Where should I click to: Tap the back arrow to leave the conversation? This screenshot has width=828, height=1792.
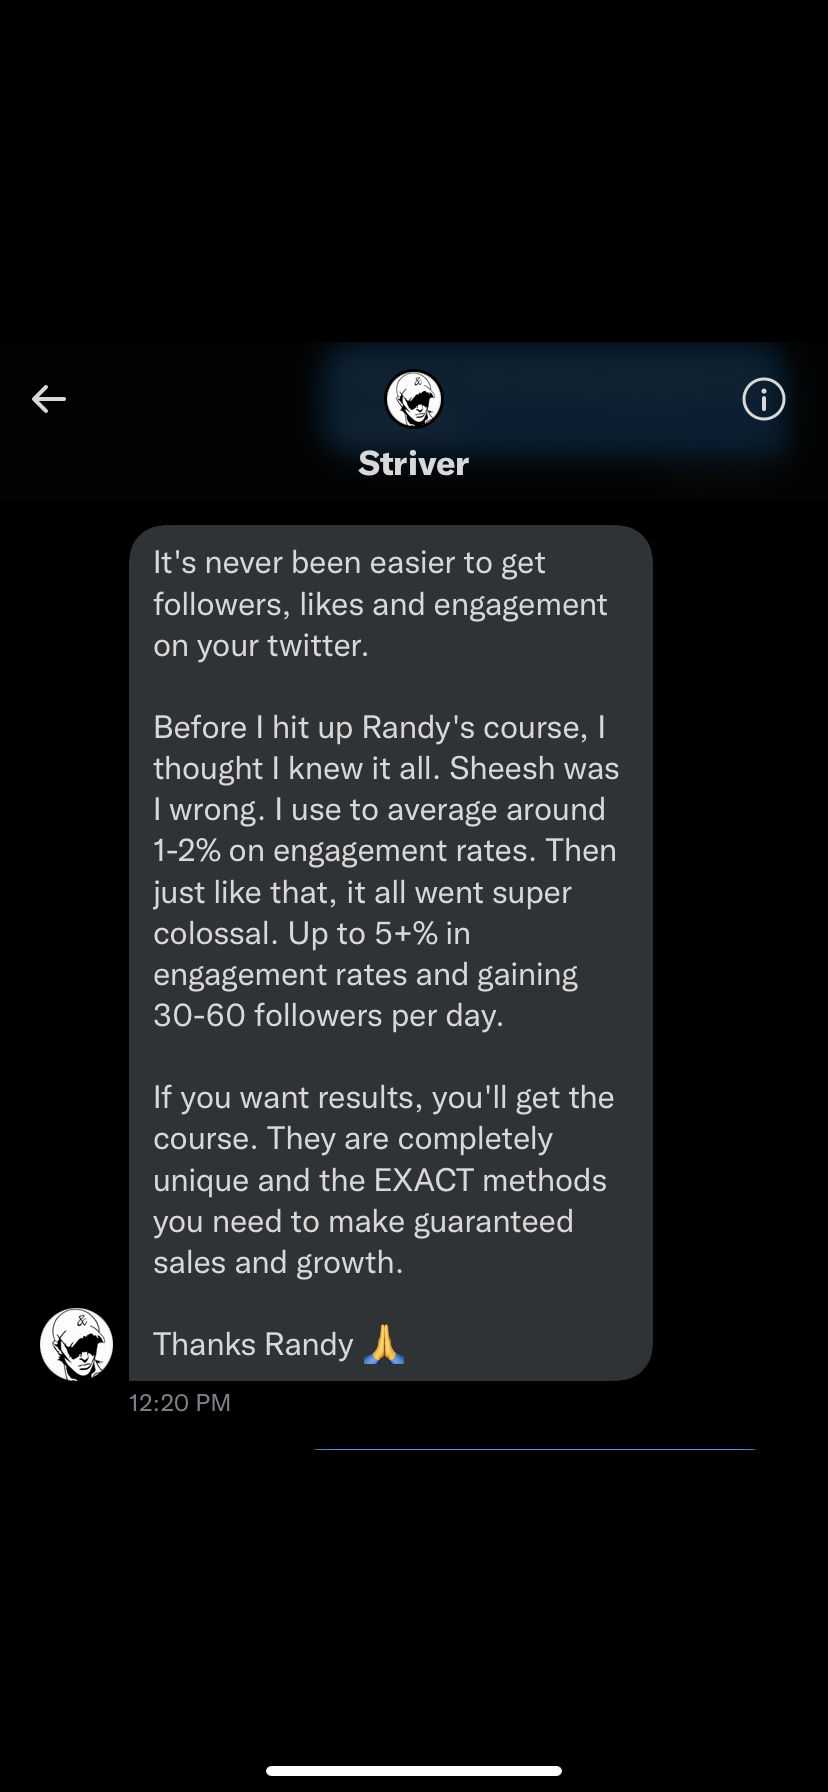coord(48,399)
